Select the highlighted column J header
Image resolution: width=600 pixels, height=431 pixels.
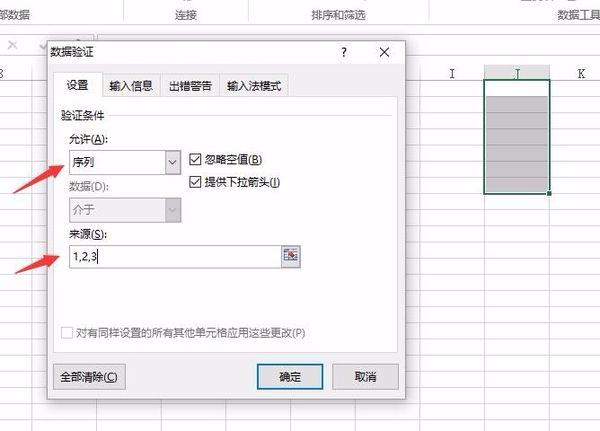(x=517, y=73)
